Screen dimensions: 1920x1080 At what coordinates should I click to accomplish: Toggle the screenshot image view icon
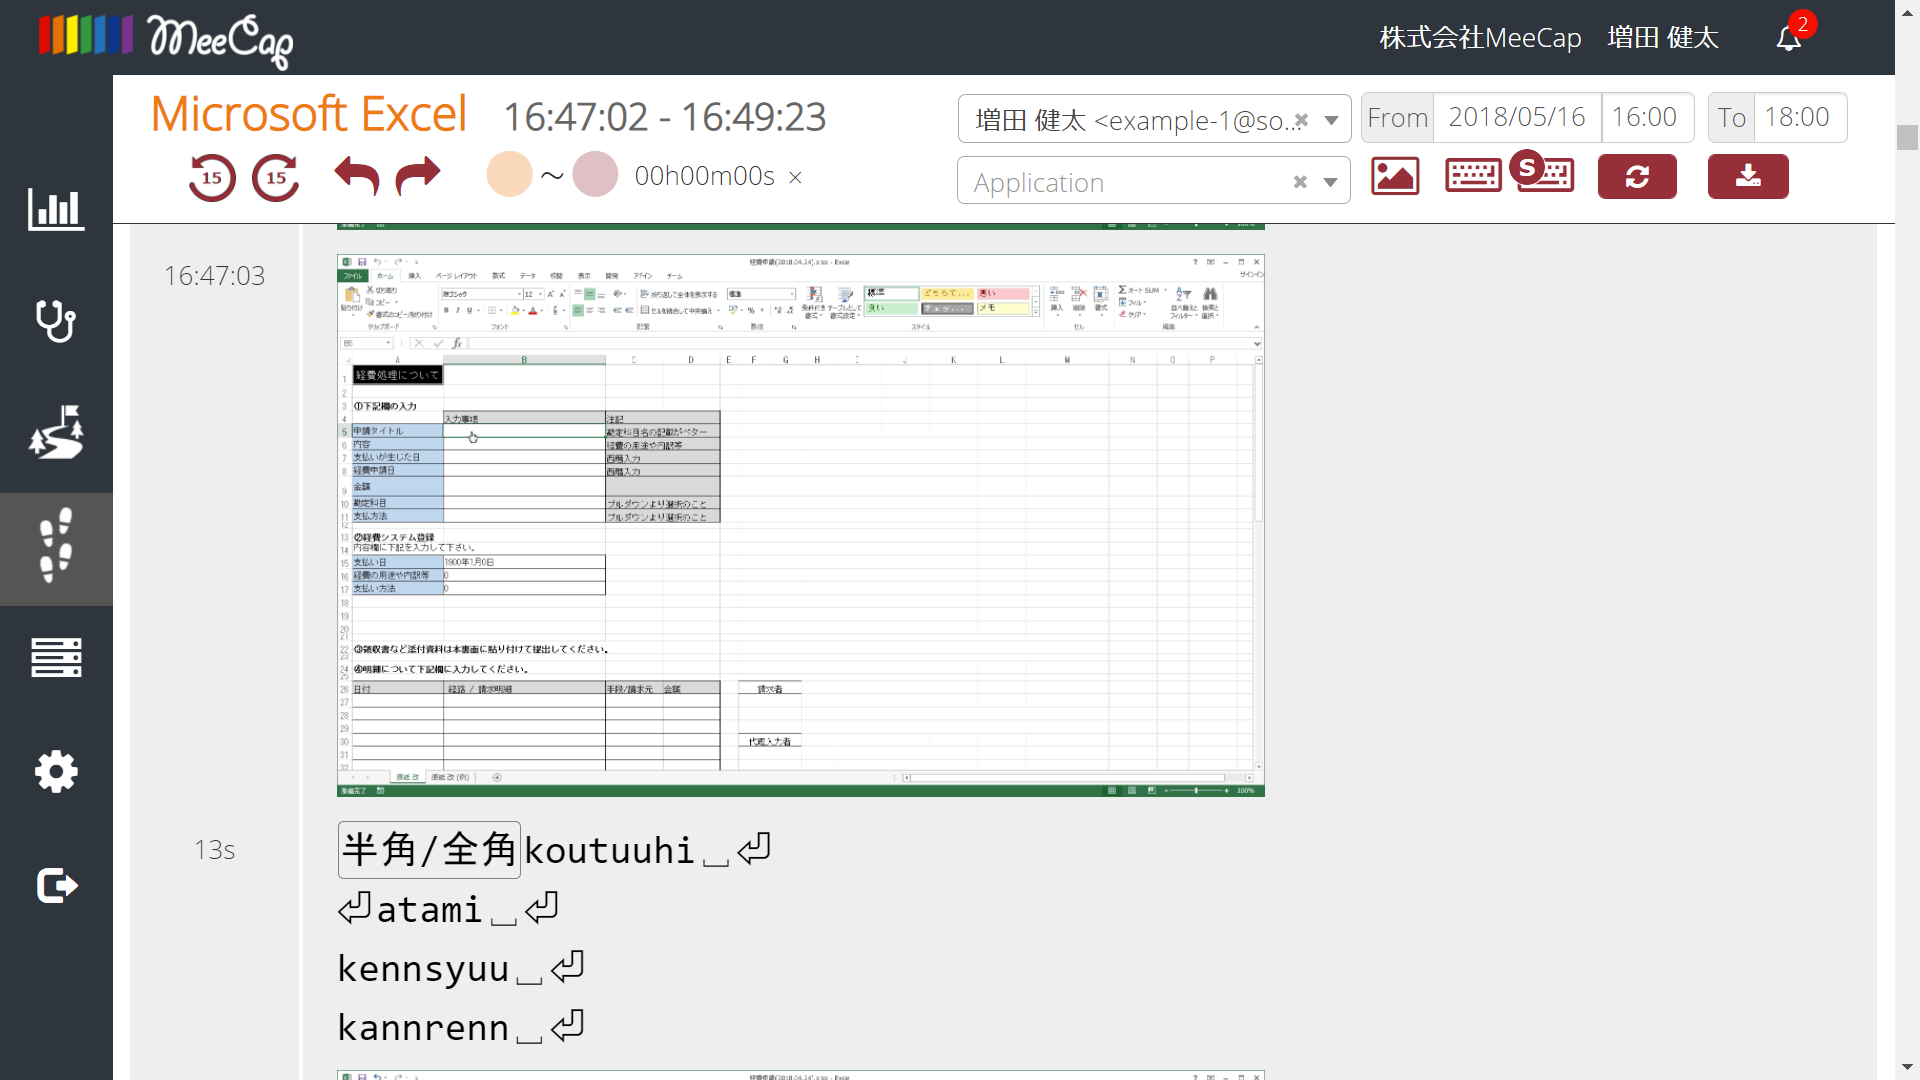coord(1395,177)
